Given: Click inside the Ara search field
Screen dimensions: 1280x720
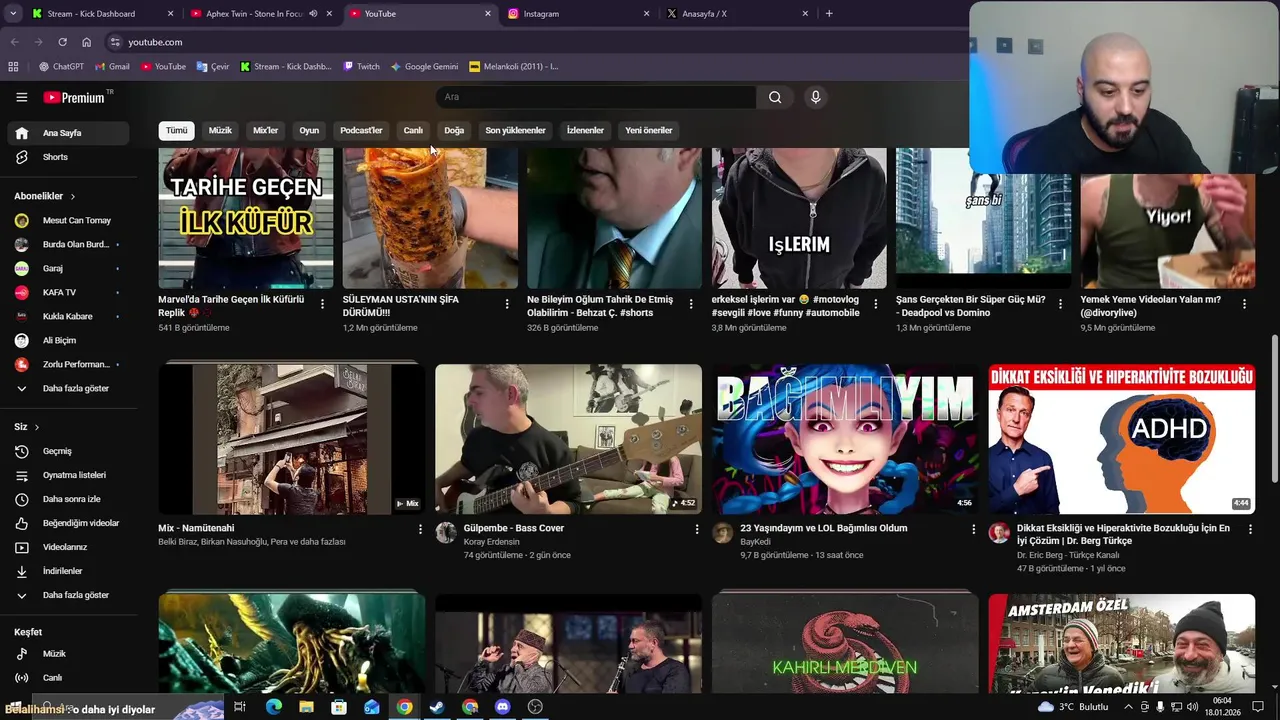Looking at the screenshot, I should 596,97.
